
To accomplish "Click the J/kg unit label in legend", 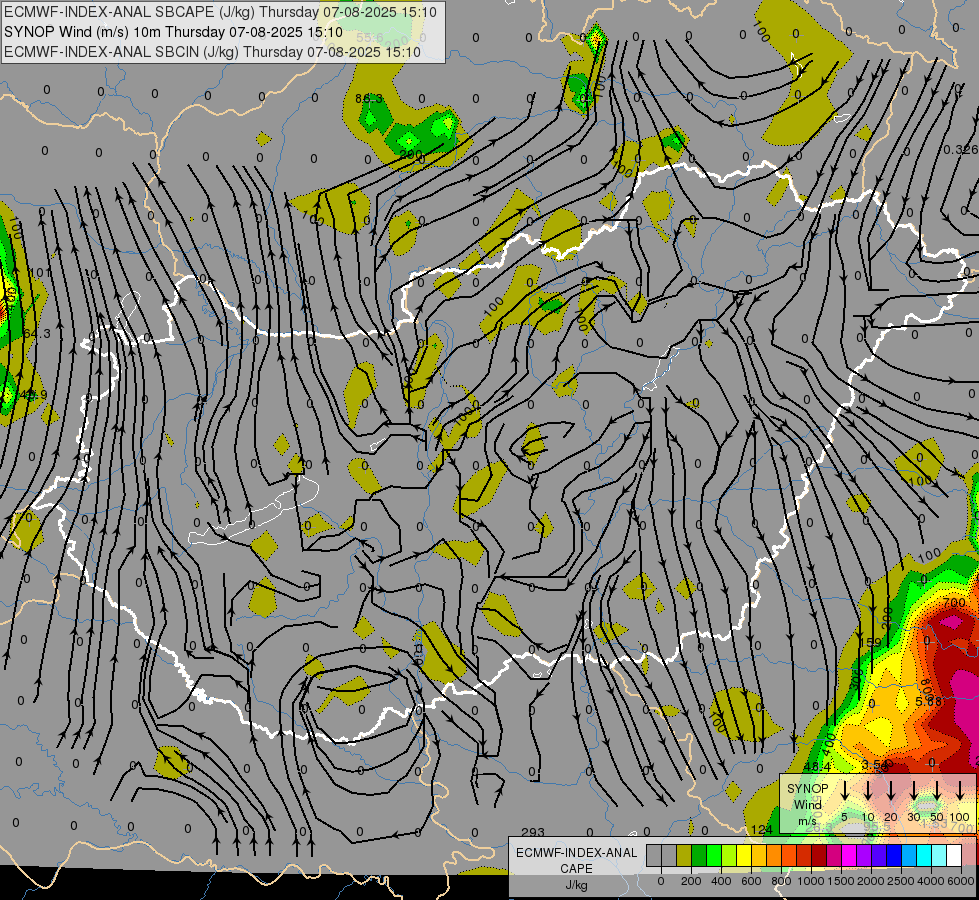I will point(576,885).
